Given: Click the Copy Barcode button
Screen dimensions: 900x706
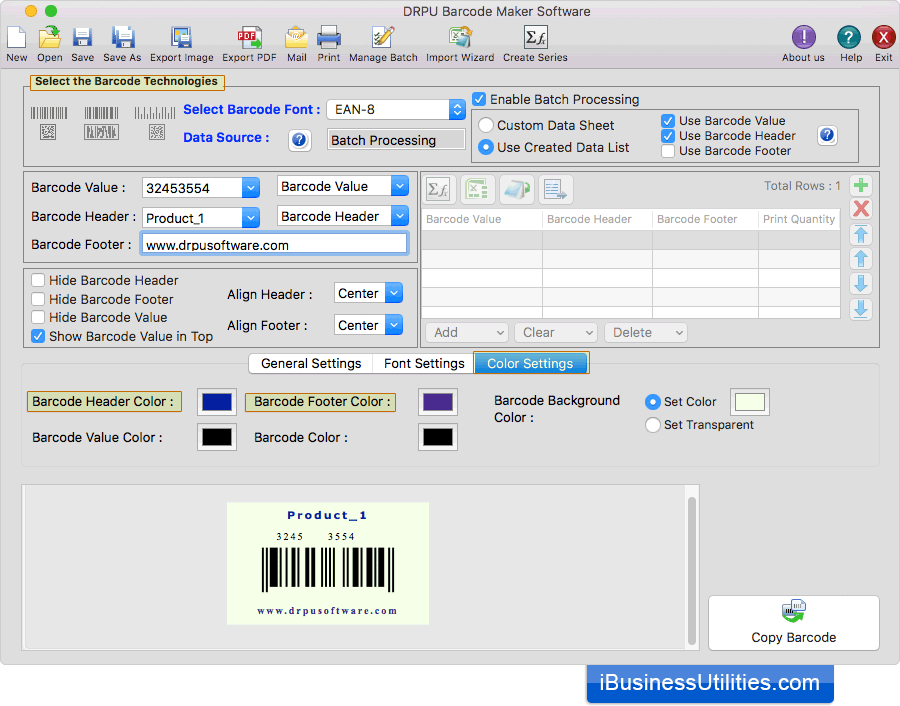Looking at the screenshot, I should [x=794, y=623].
